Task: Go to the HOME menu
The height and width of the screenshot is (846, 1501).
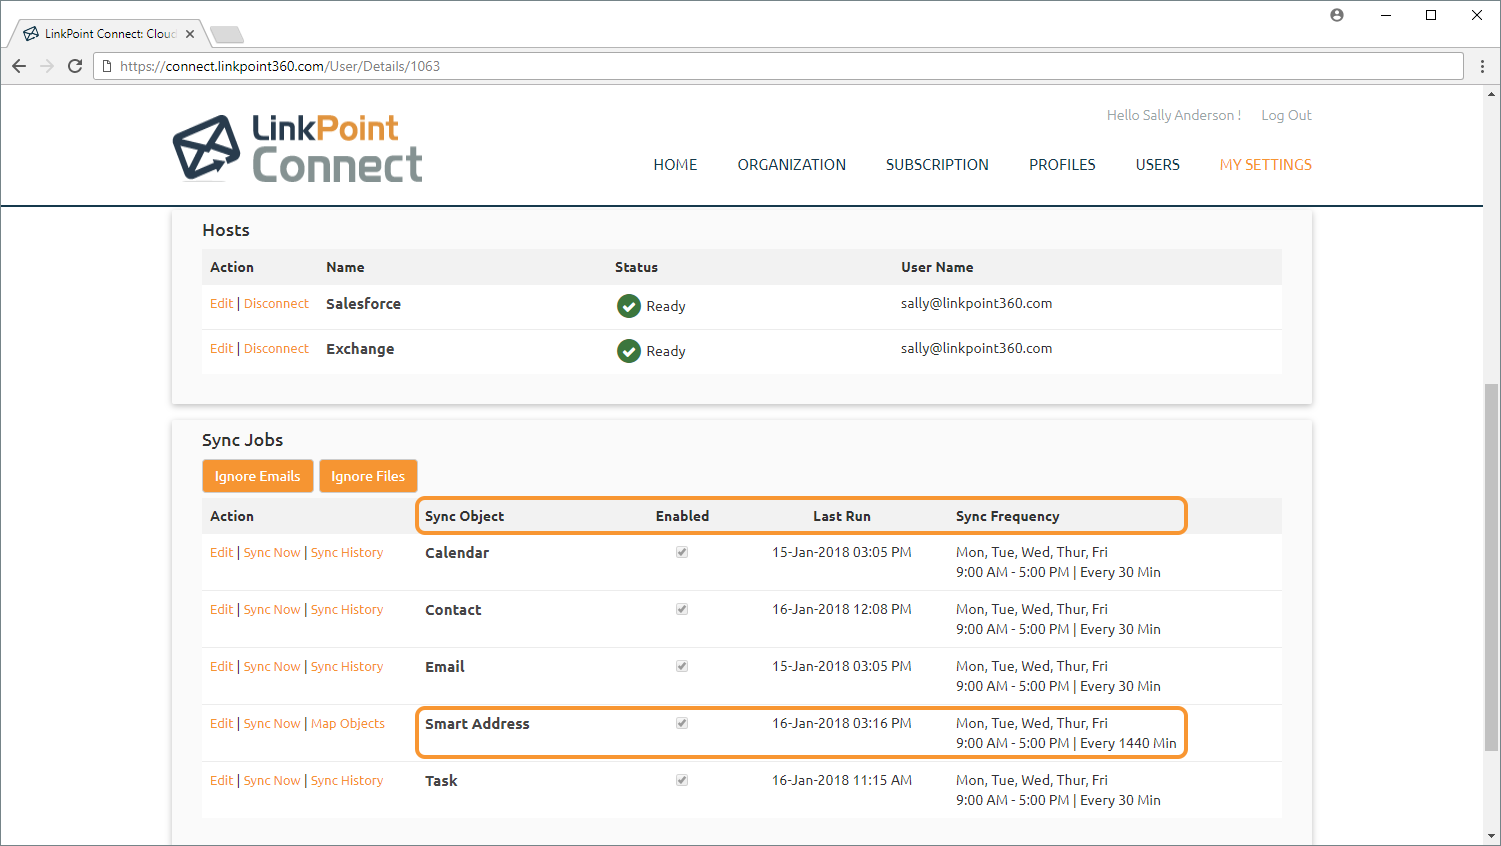Action: click(x=675, y=165)
